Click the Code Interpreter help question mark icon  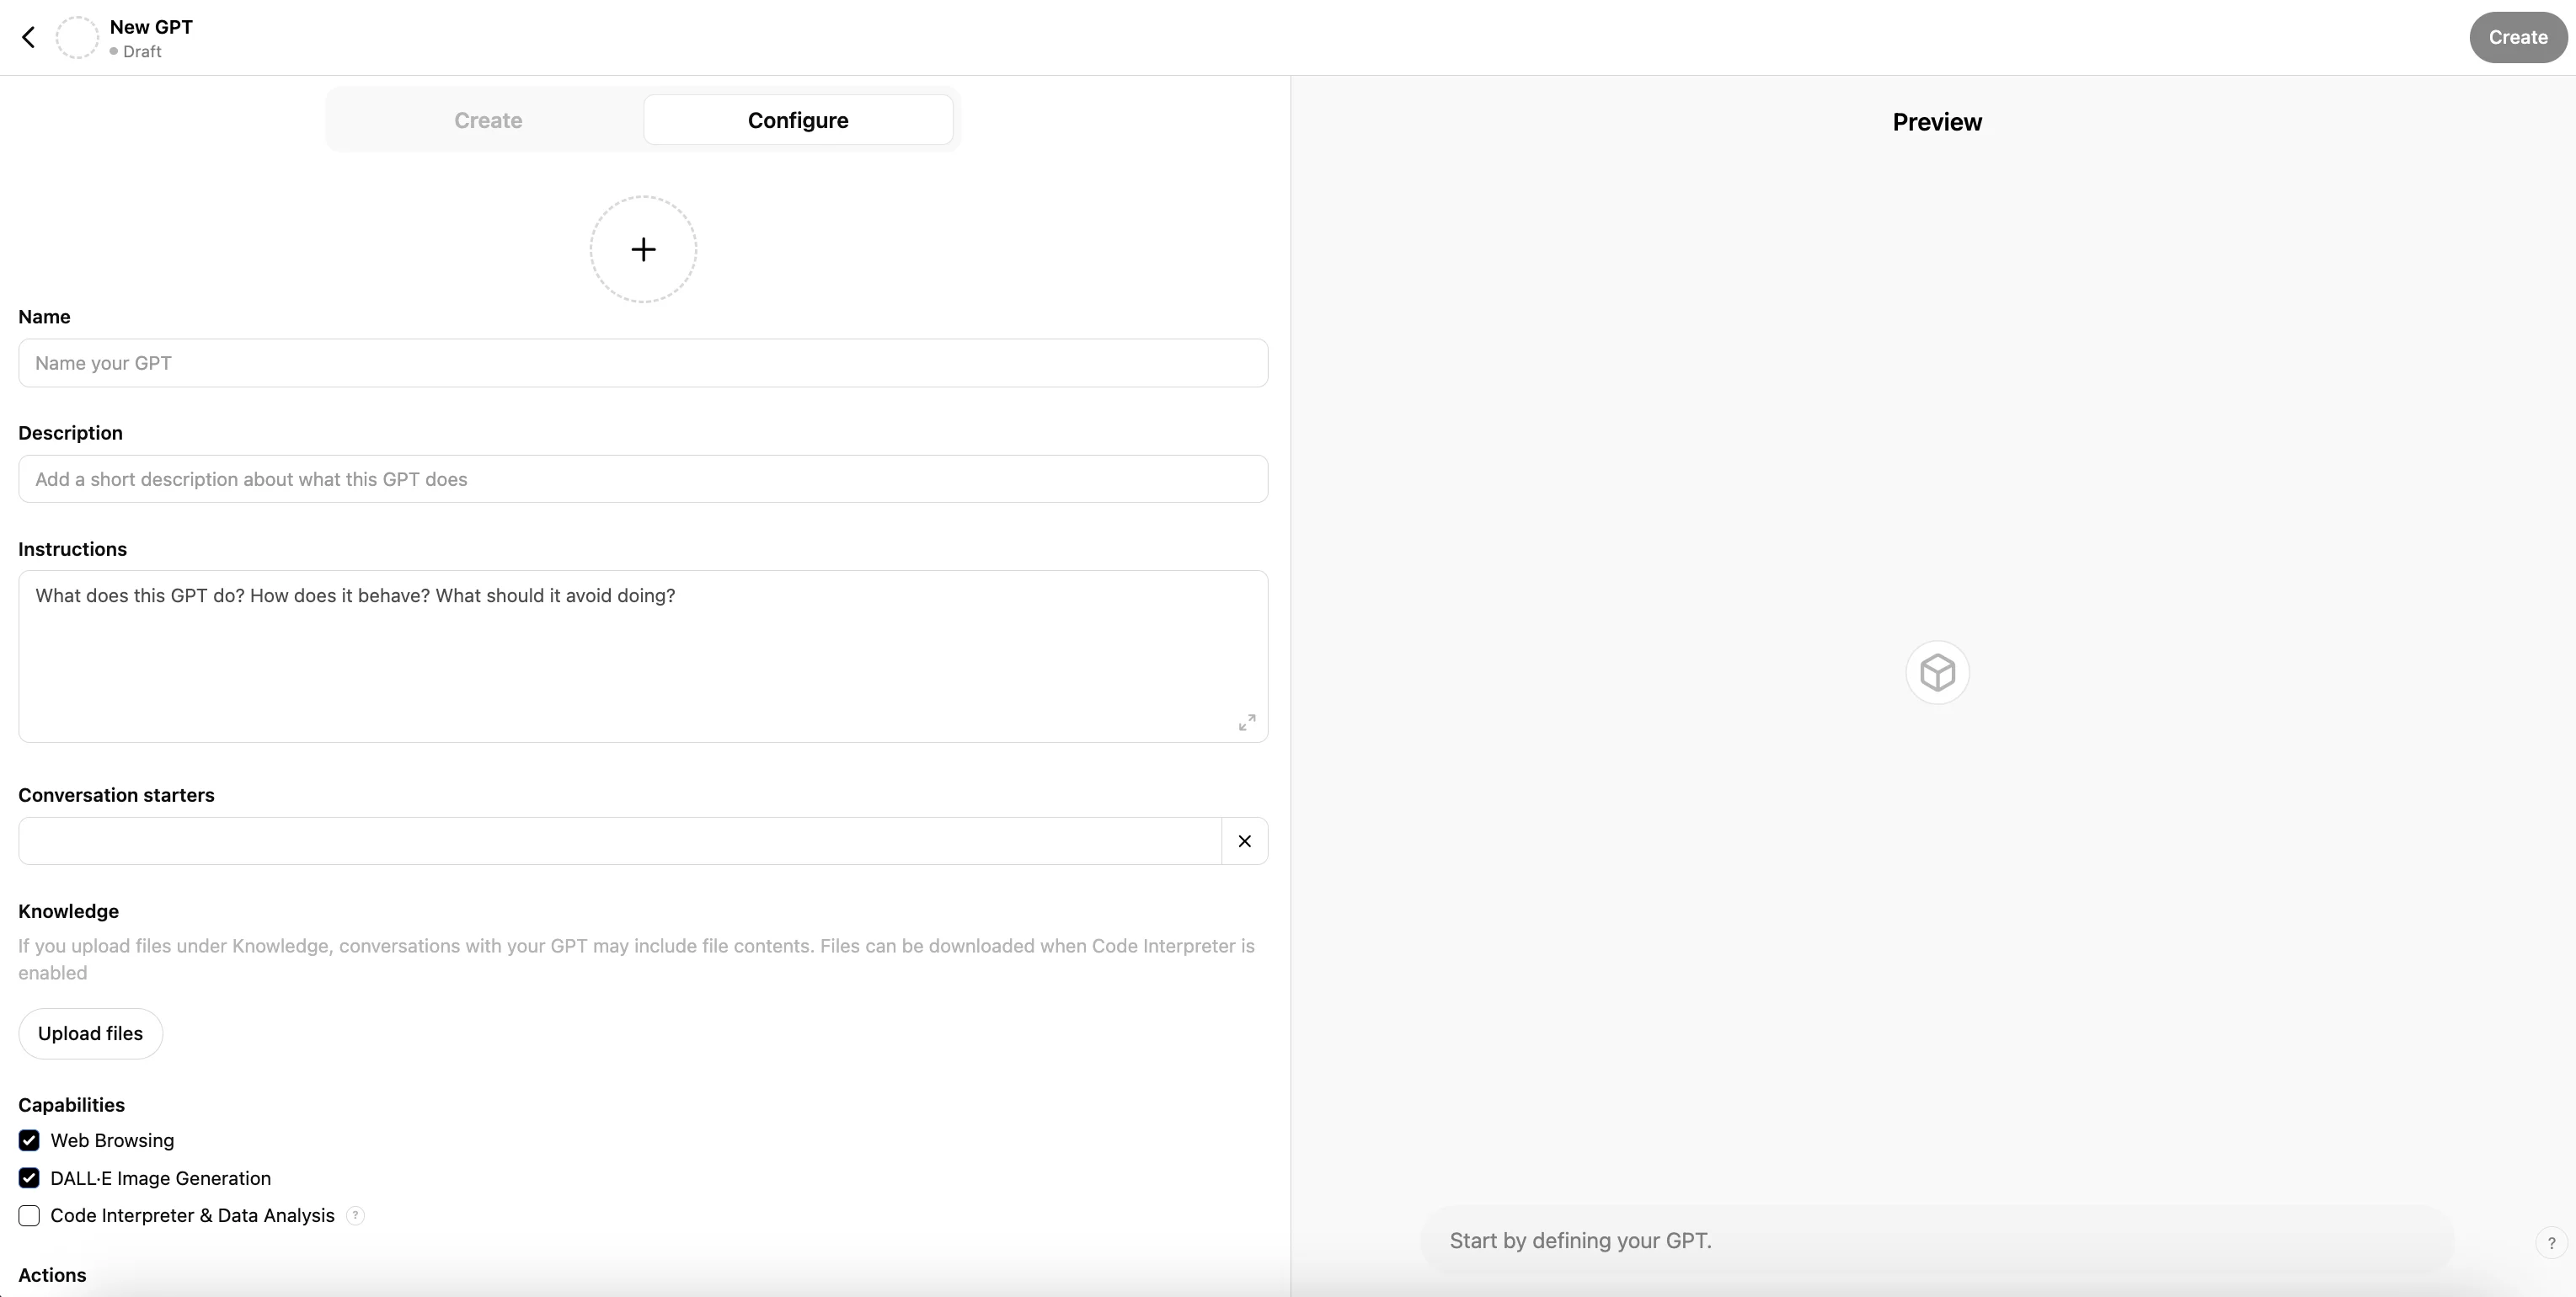pyautogui.click(x=355, y=1215)
